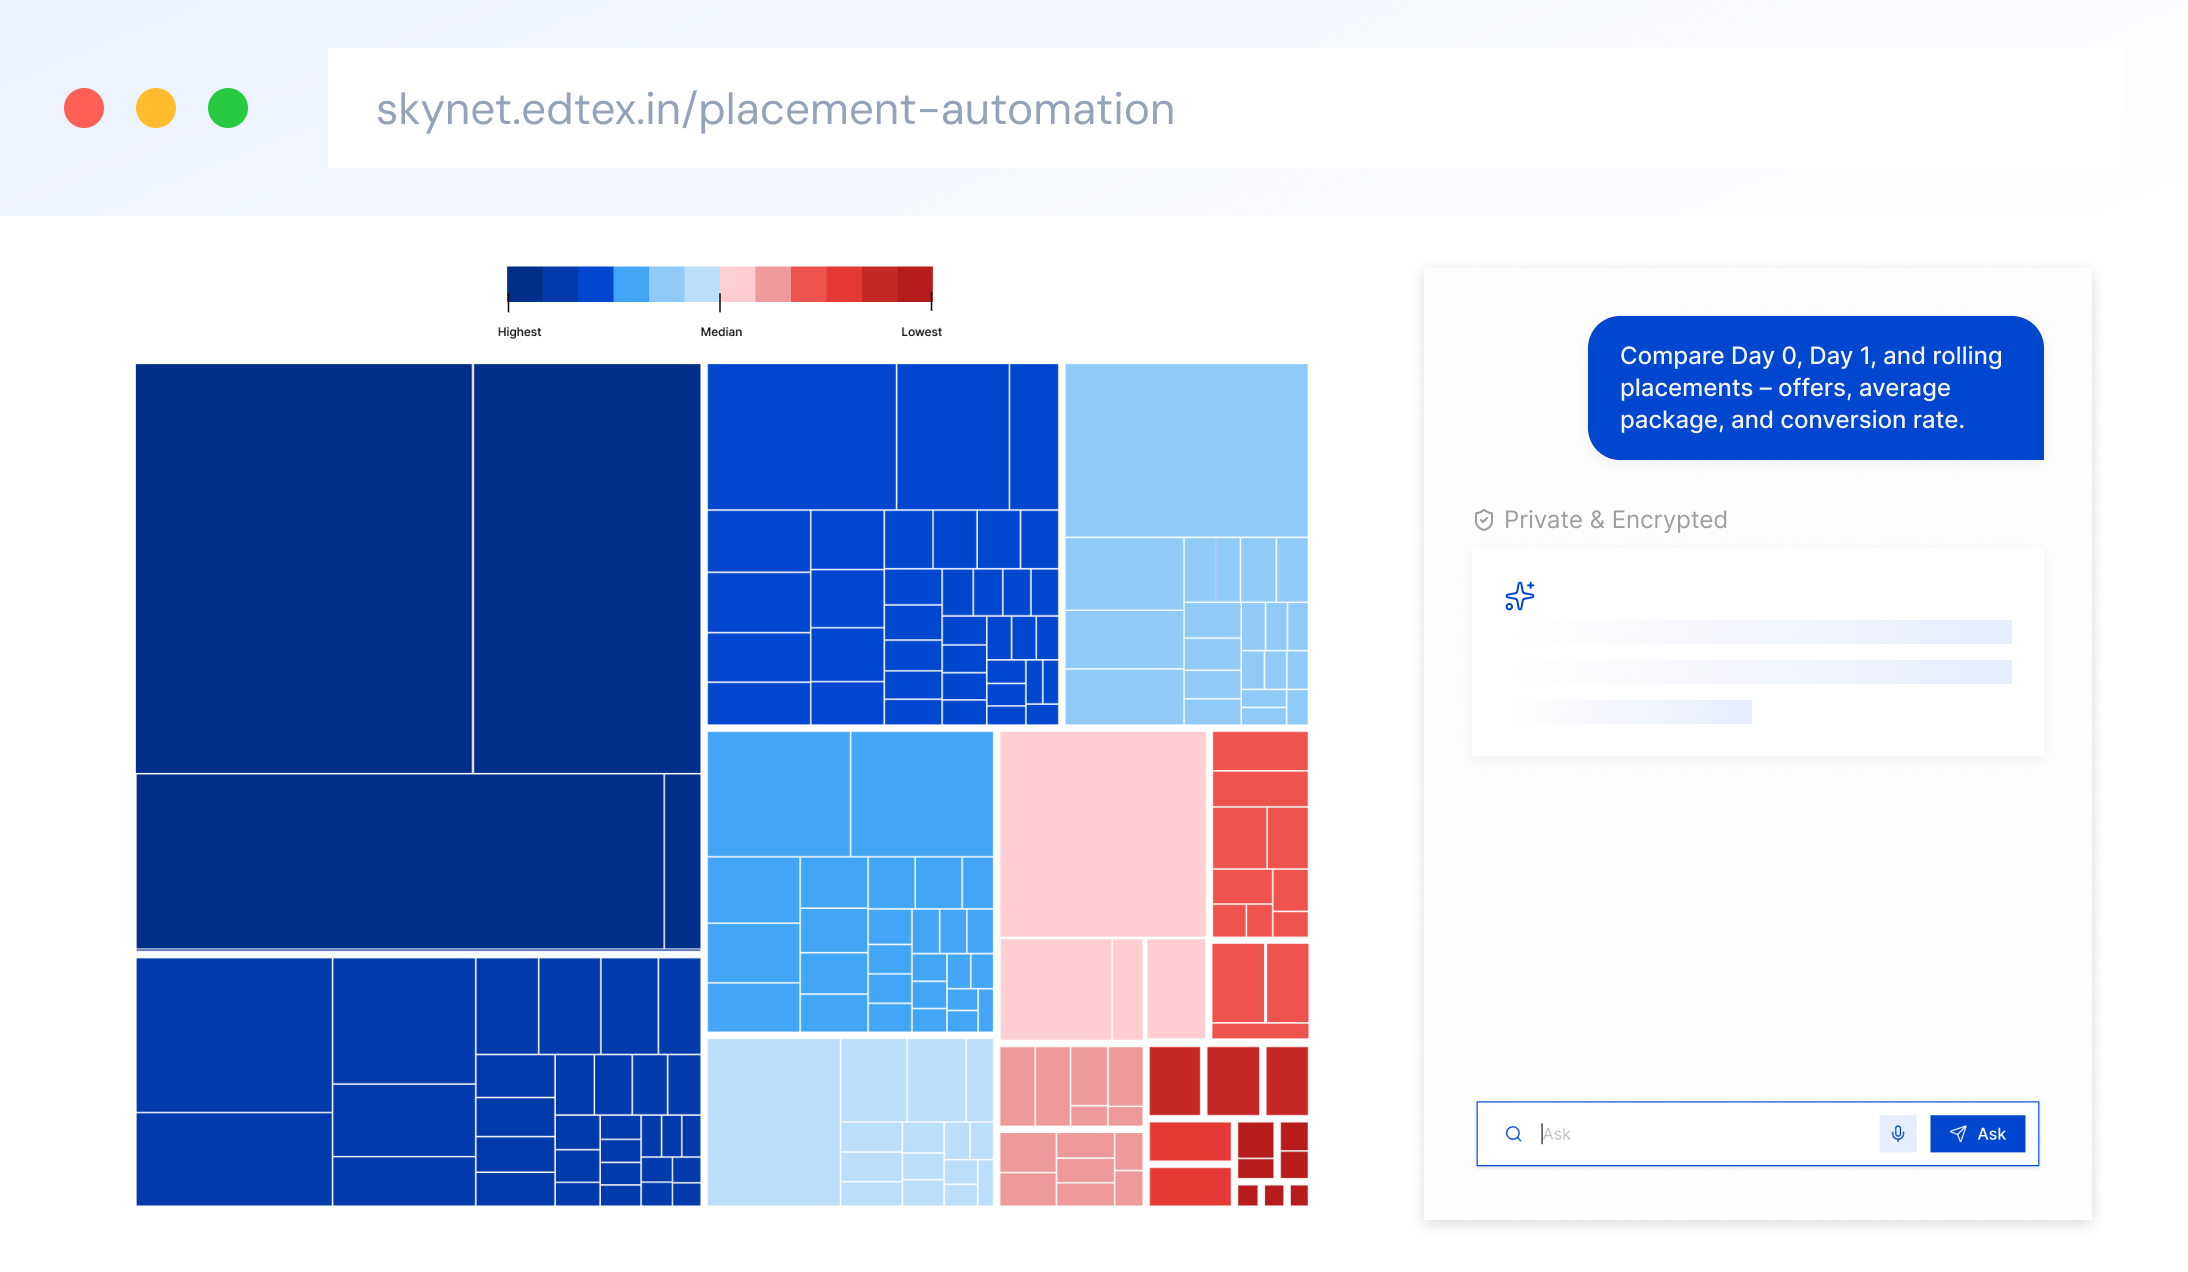Click the Private & Encrypted label
Image resolution: width=2188 pixels, height=1272 pixels.
click(1615, 520)
